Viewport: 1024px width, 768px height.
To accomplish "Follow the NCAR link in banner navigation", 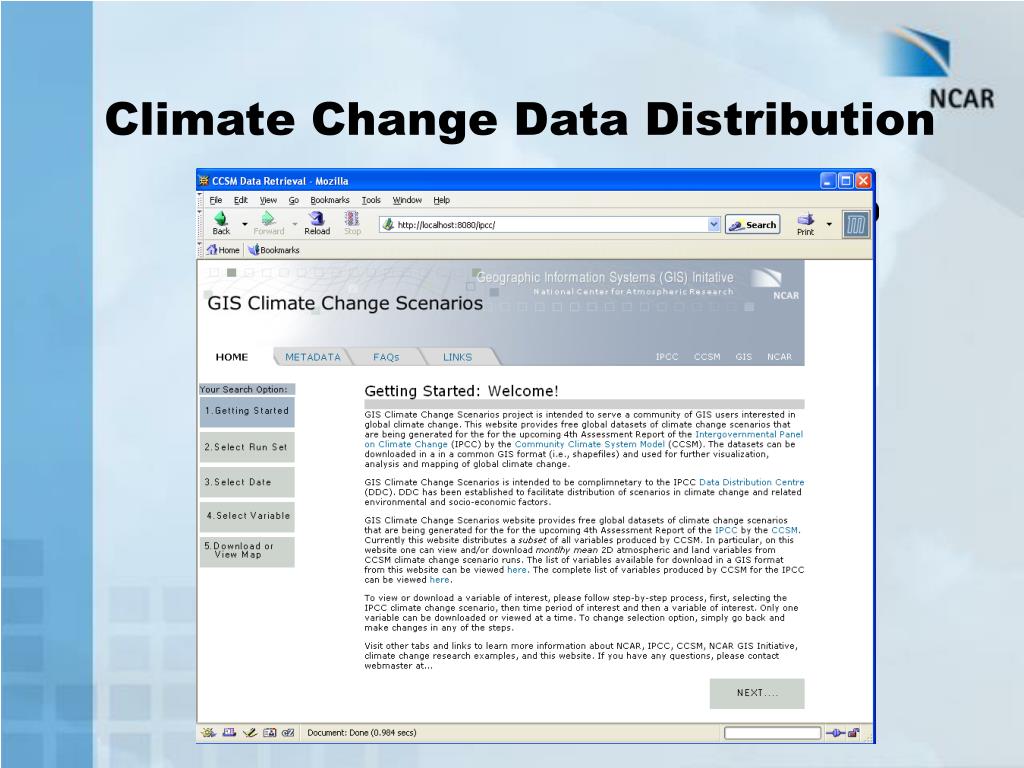I will tap(779, 357).
